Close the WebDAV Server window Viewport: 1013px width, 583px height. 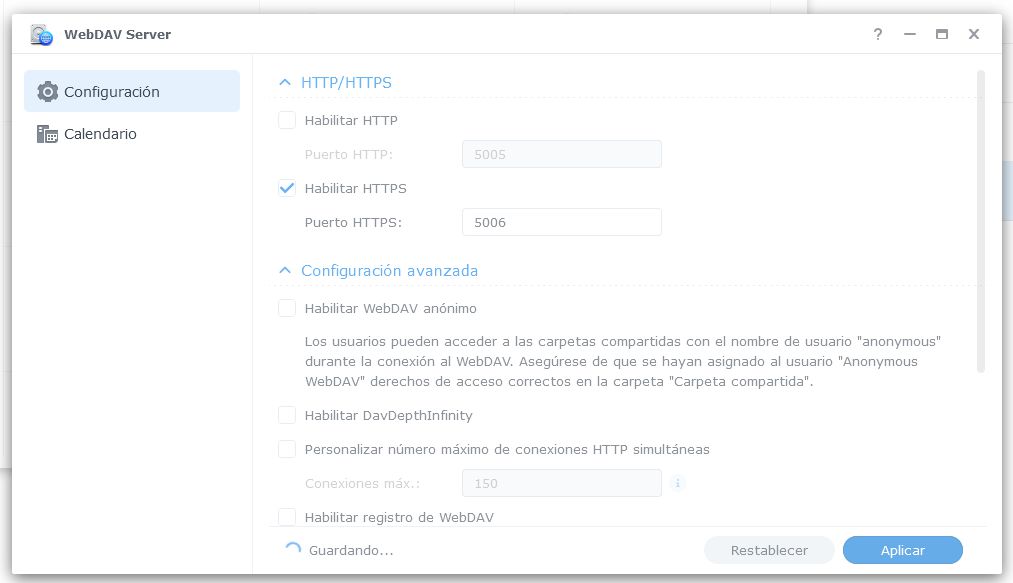point(973,34)
